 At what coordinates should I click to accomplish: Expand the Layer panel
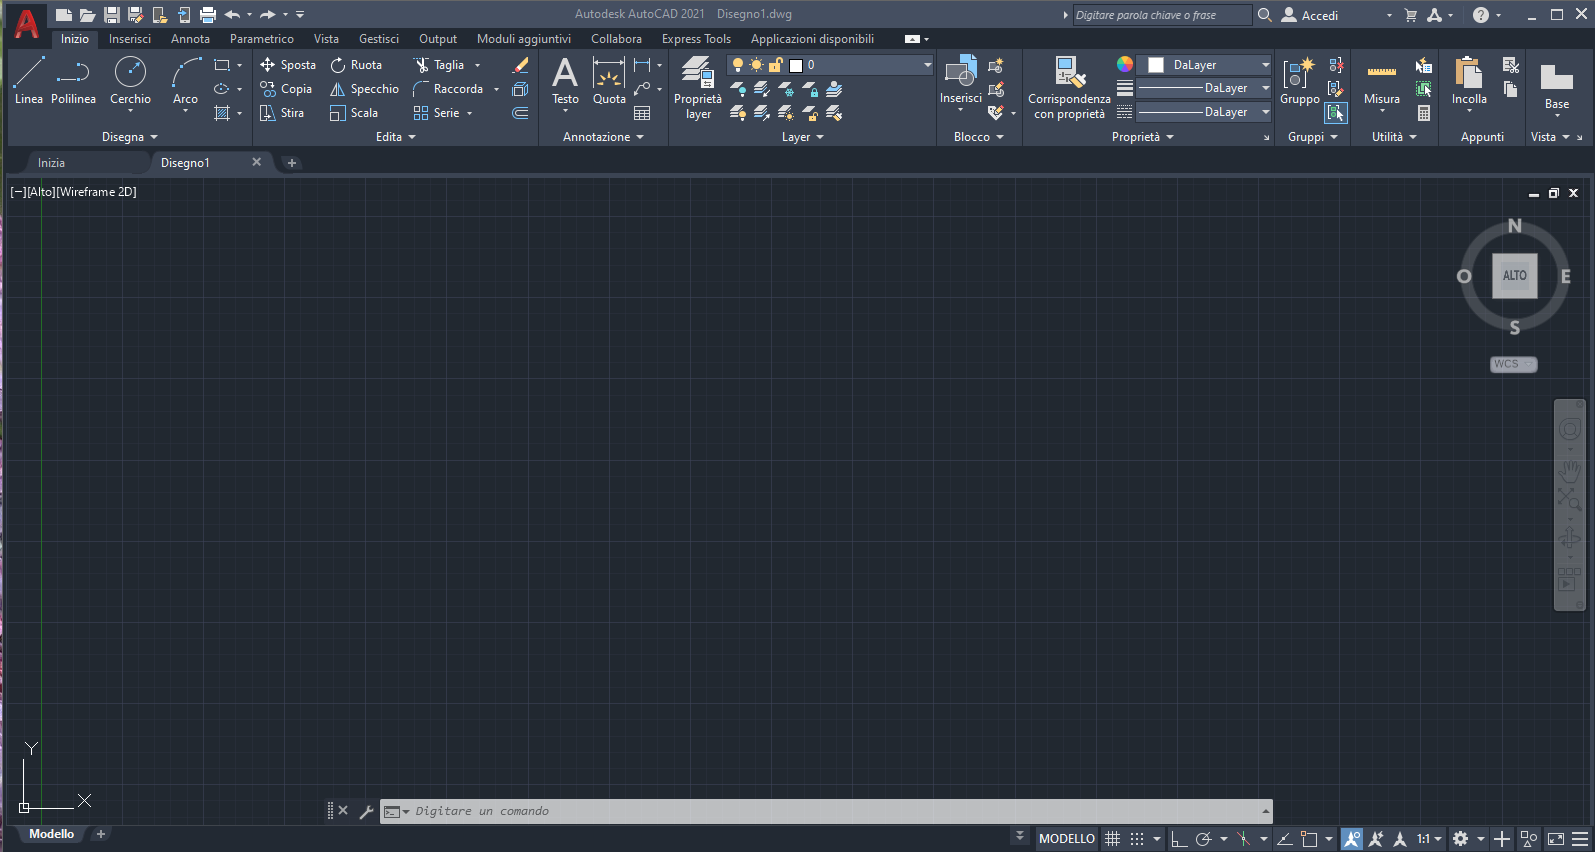803,137
